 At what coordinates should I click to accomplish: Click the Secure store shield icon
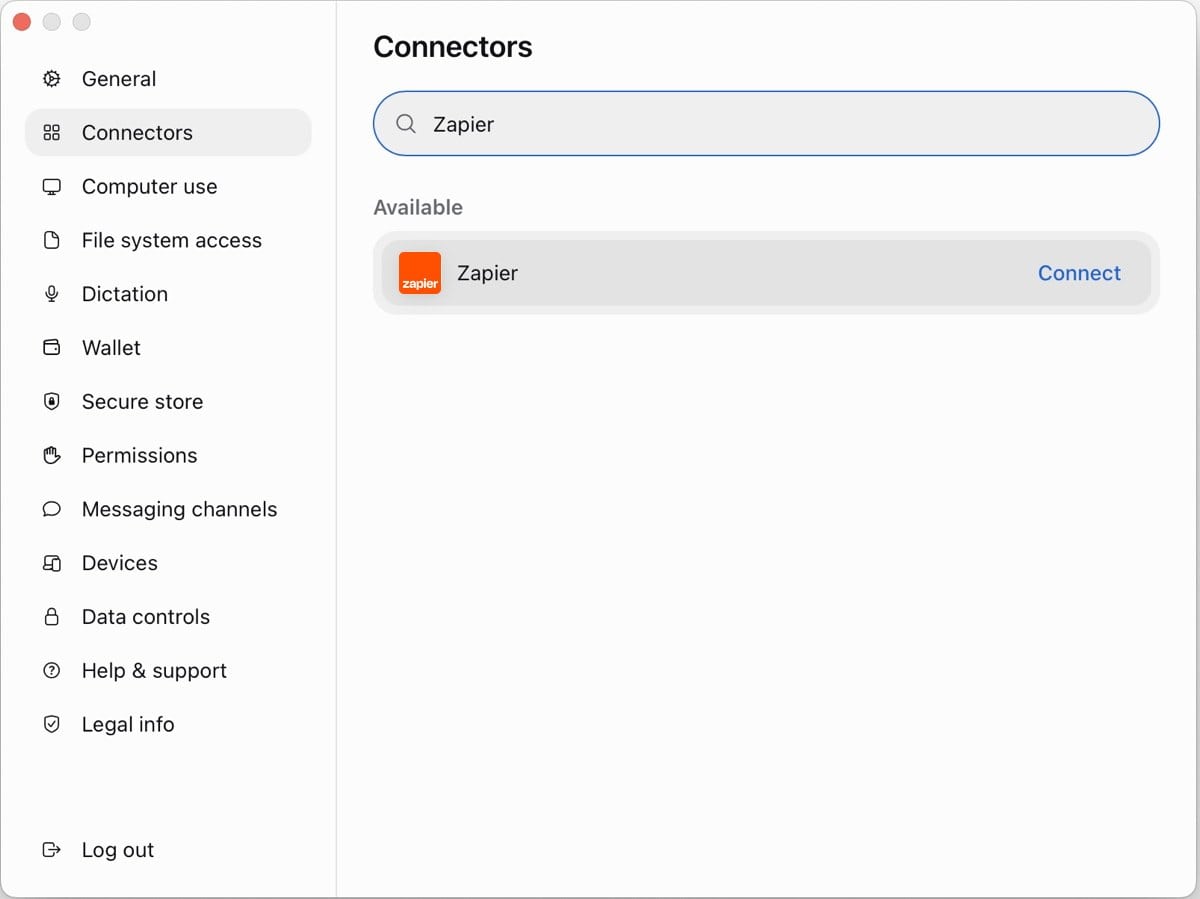52,402
